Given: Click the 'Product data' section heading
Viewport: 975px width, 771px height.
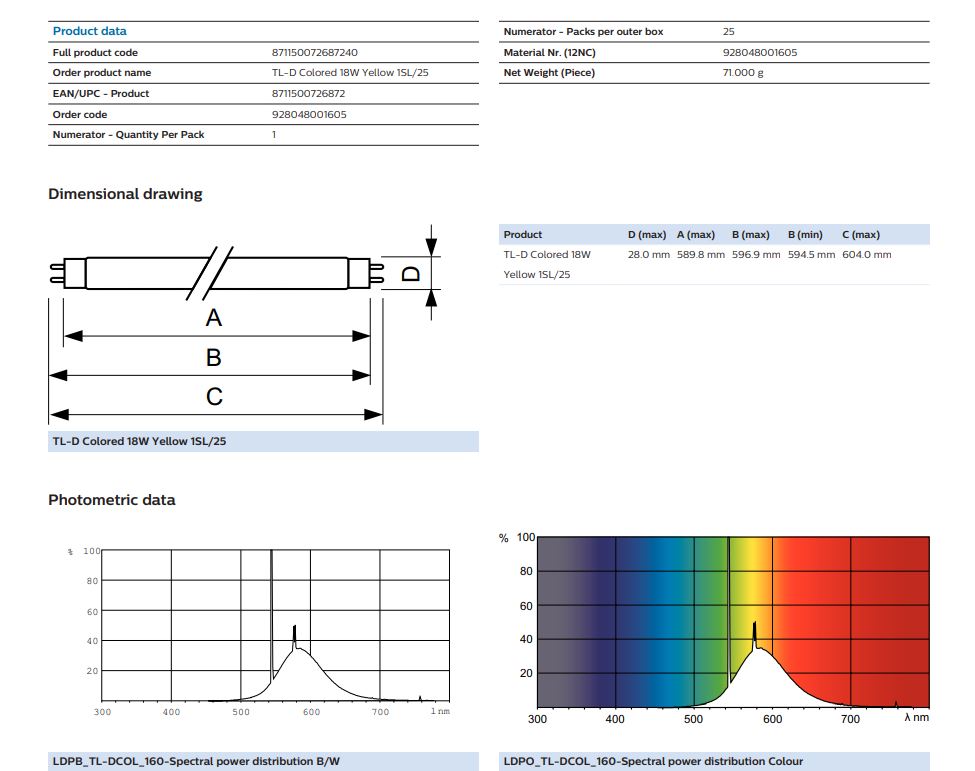Looking at the screenshot, I should point(90,31).
